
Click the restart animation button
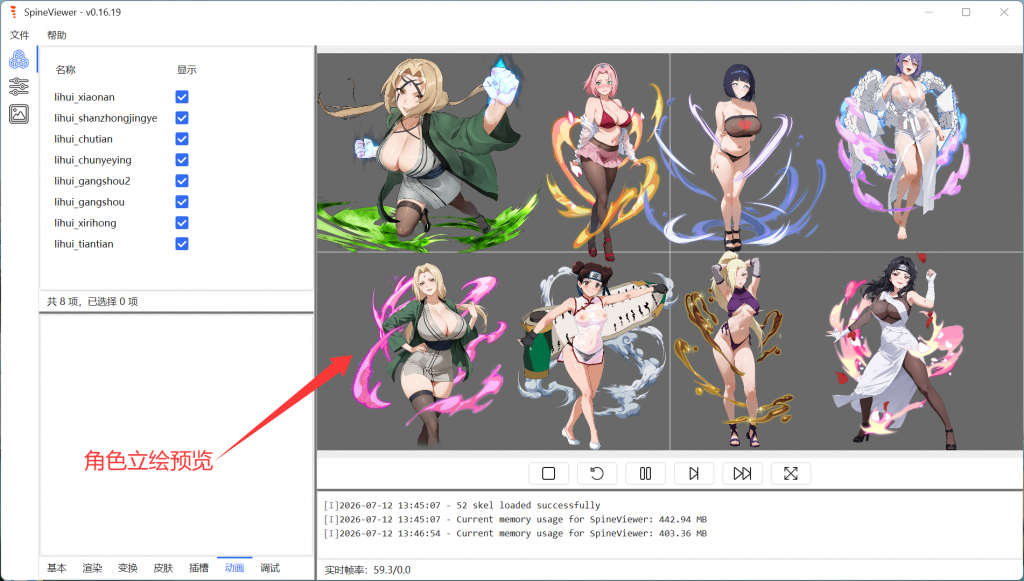(x=597, y=473)
